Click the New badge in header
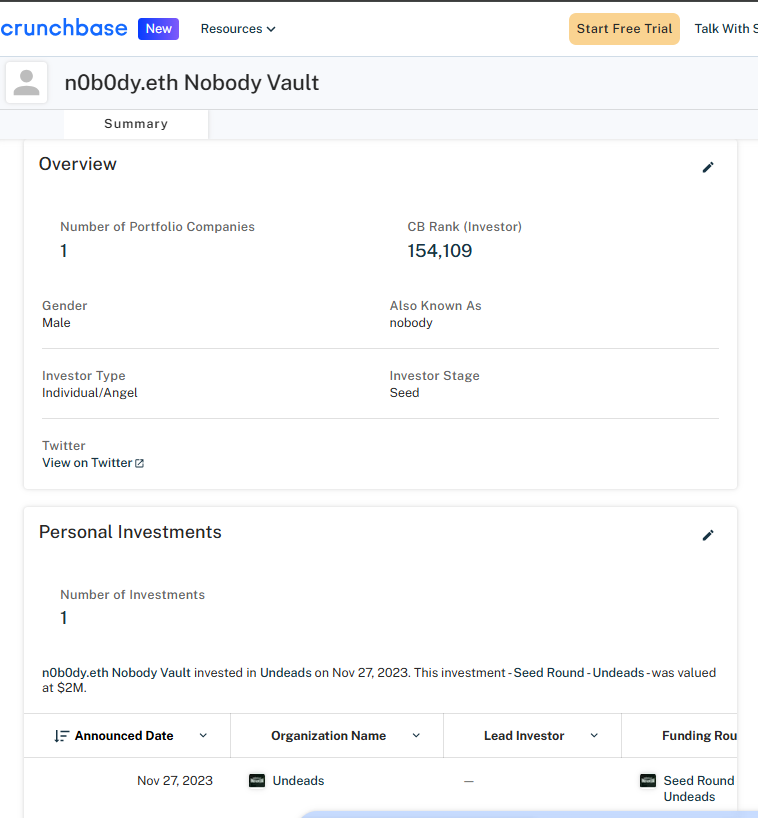This screenshot has width=758, height=818. click(159, 29)
